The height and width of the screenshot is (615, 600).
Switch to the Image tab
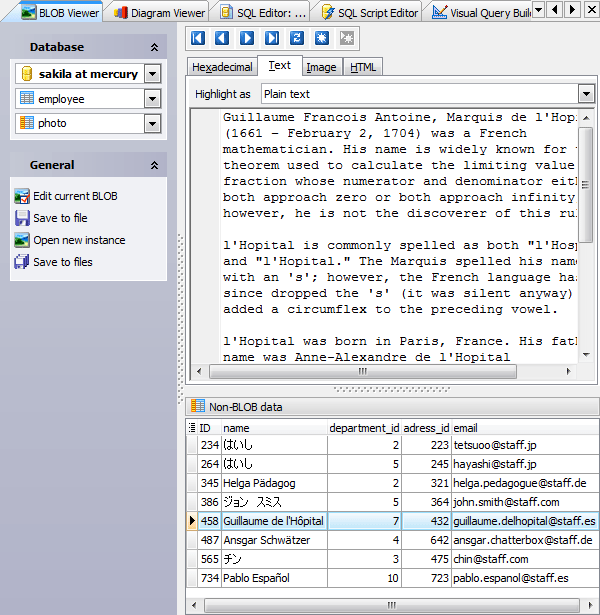[321, 67]
